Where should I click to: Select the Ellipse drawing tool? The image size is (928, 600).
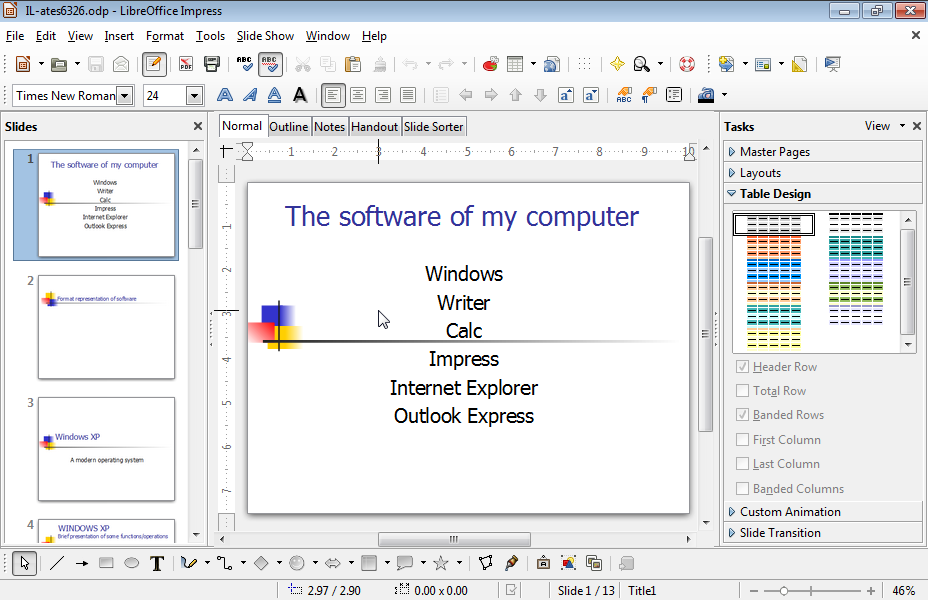pyautogui.click(x=131, y=563)
